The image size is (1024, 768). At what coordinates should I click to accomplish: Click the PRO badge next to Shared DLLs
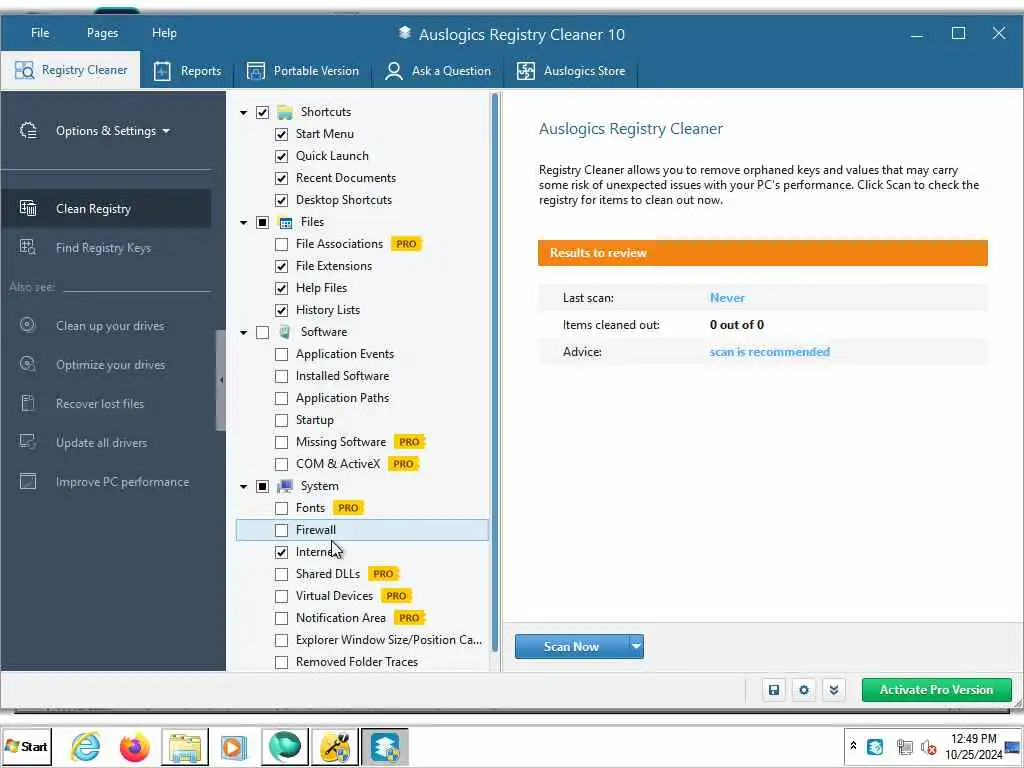click(383, 574)
